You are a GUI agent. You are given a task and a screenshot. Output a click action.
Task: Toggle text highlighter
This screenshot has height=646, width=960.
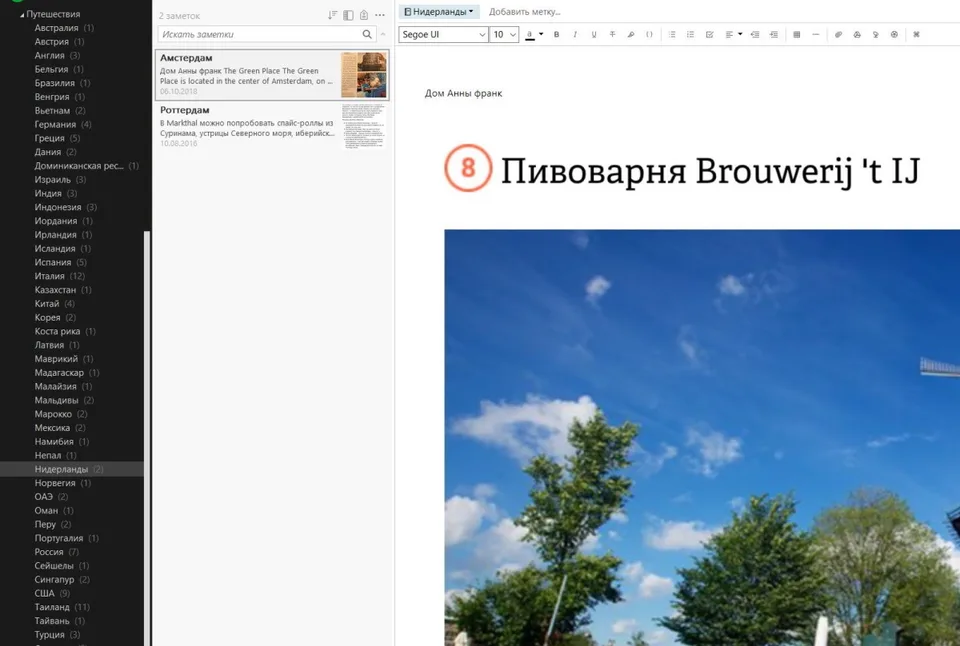tap(631, 34)
